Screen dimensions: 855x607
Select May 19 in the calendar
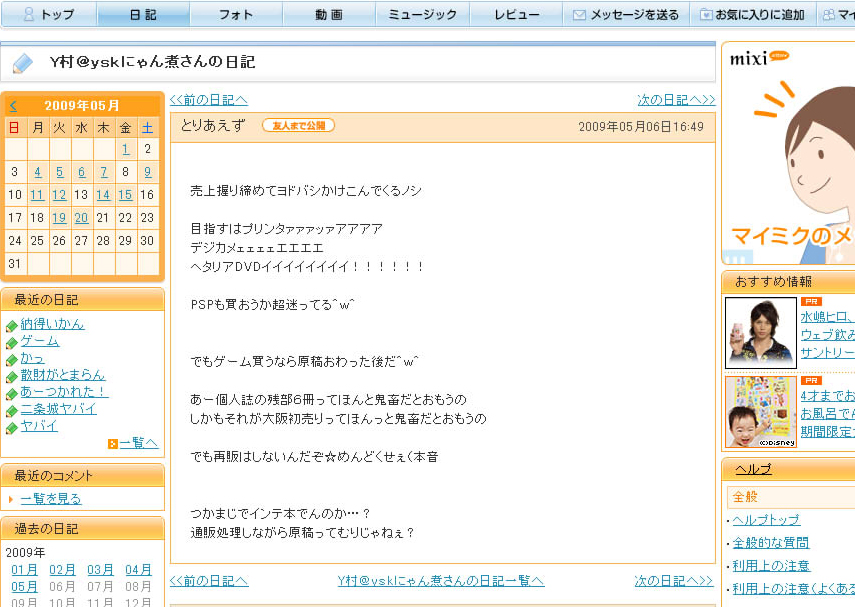(59, 217)
